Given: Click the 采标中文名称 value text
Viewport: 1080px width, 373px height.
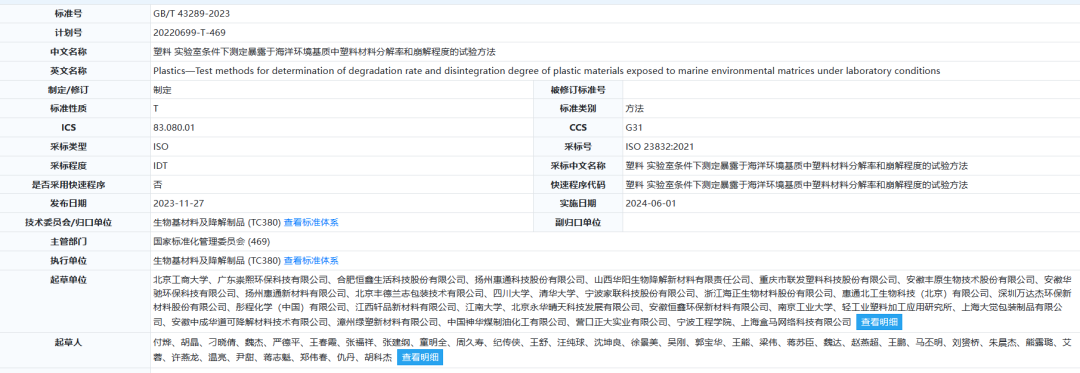Looking at the screenshot, I should tap(797, 166).
